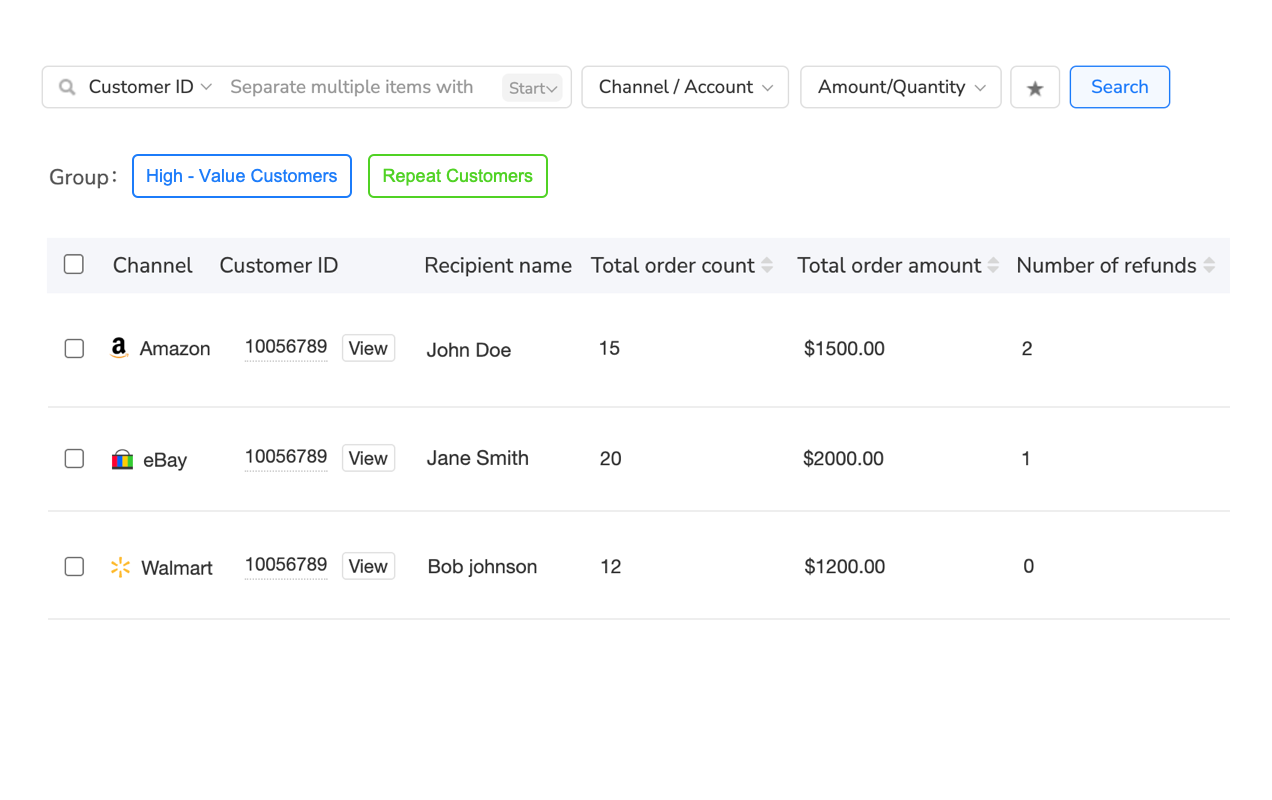The width and height of the screenshot is (1272, 800).
Task: Select the Repeat Customers group
Action: (457, 176)
